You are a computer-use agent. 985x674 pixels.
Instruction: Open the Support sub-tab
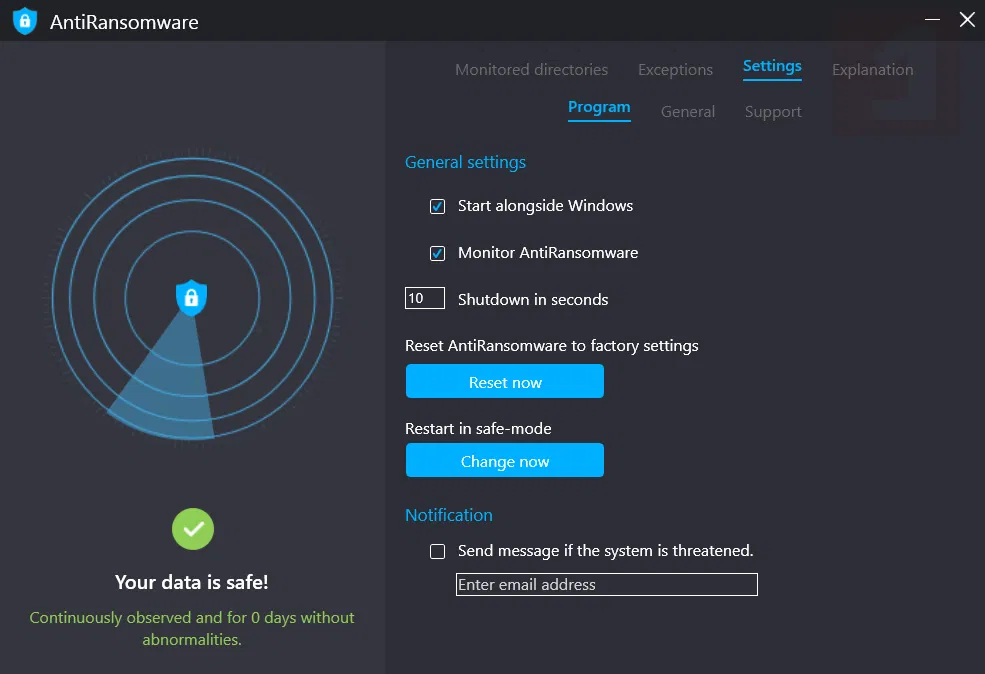(x=773, y=112)
